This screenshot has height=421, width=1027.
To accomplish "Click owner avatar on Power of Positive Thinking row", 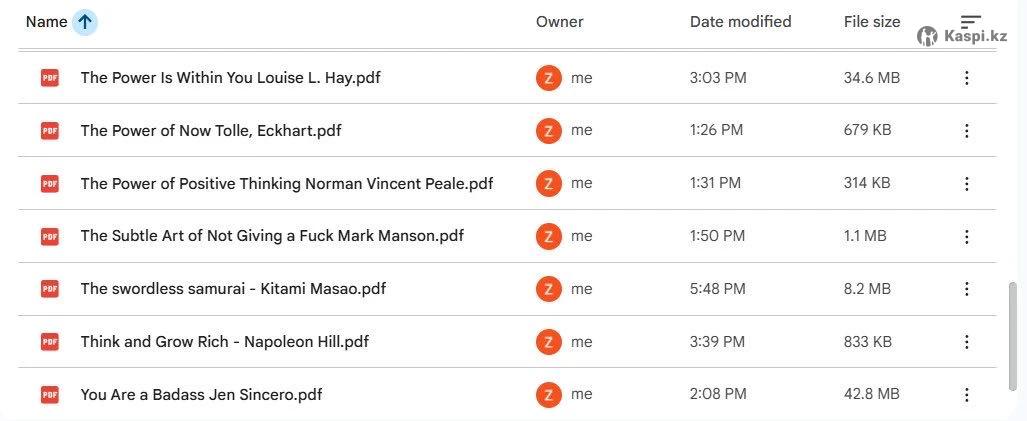I will [548, 184].
